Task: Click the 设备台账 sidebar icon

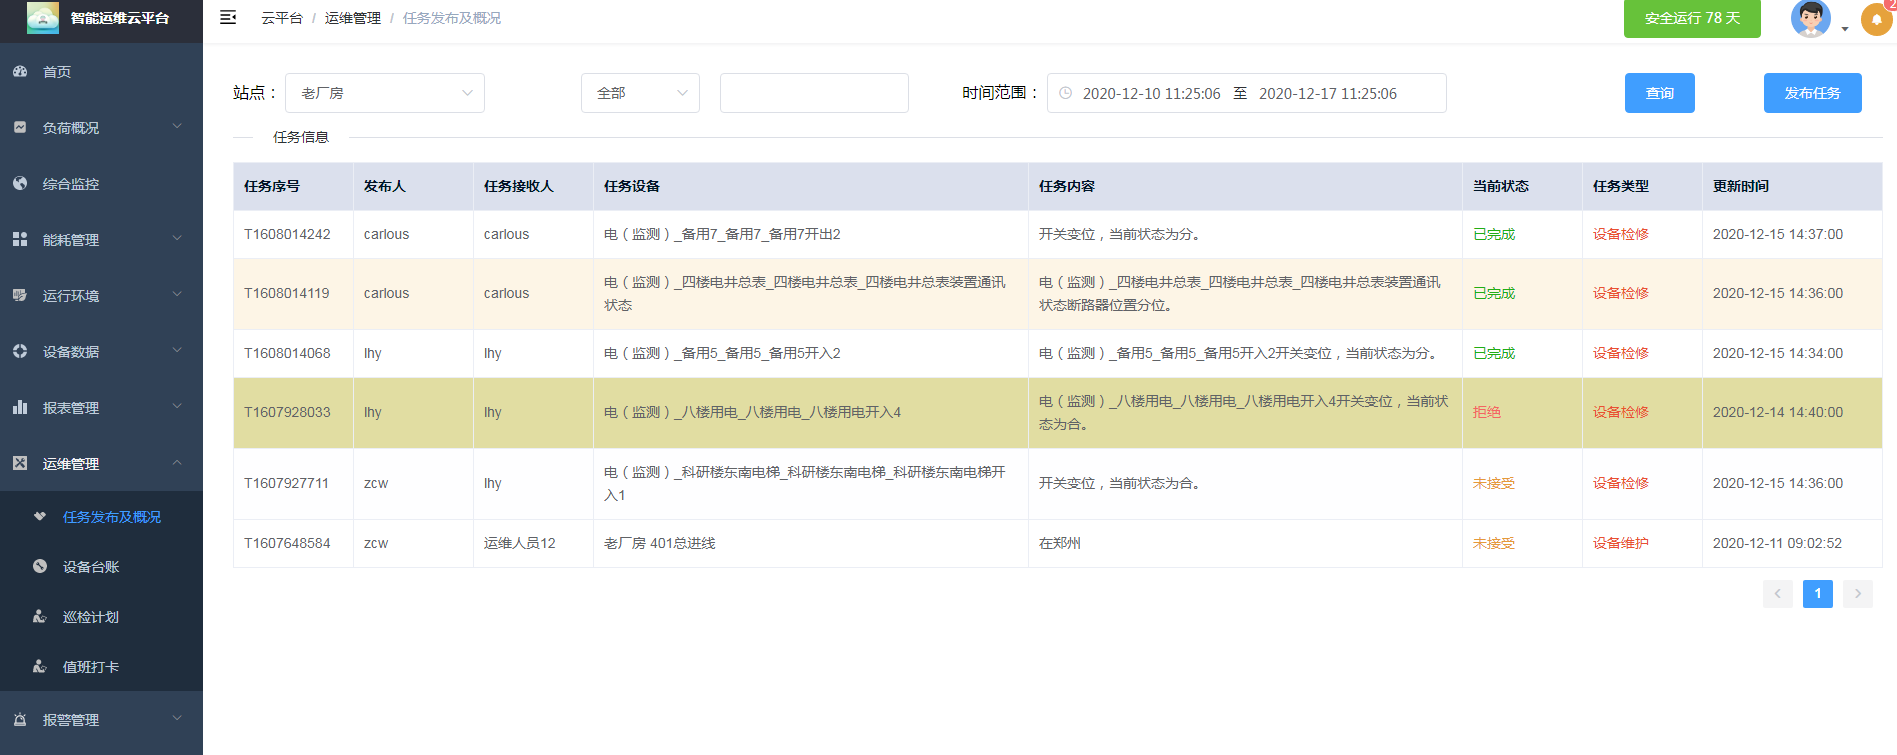Action: [40, 567]
